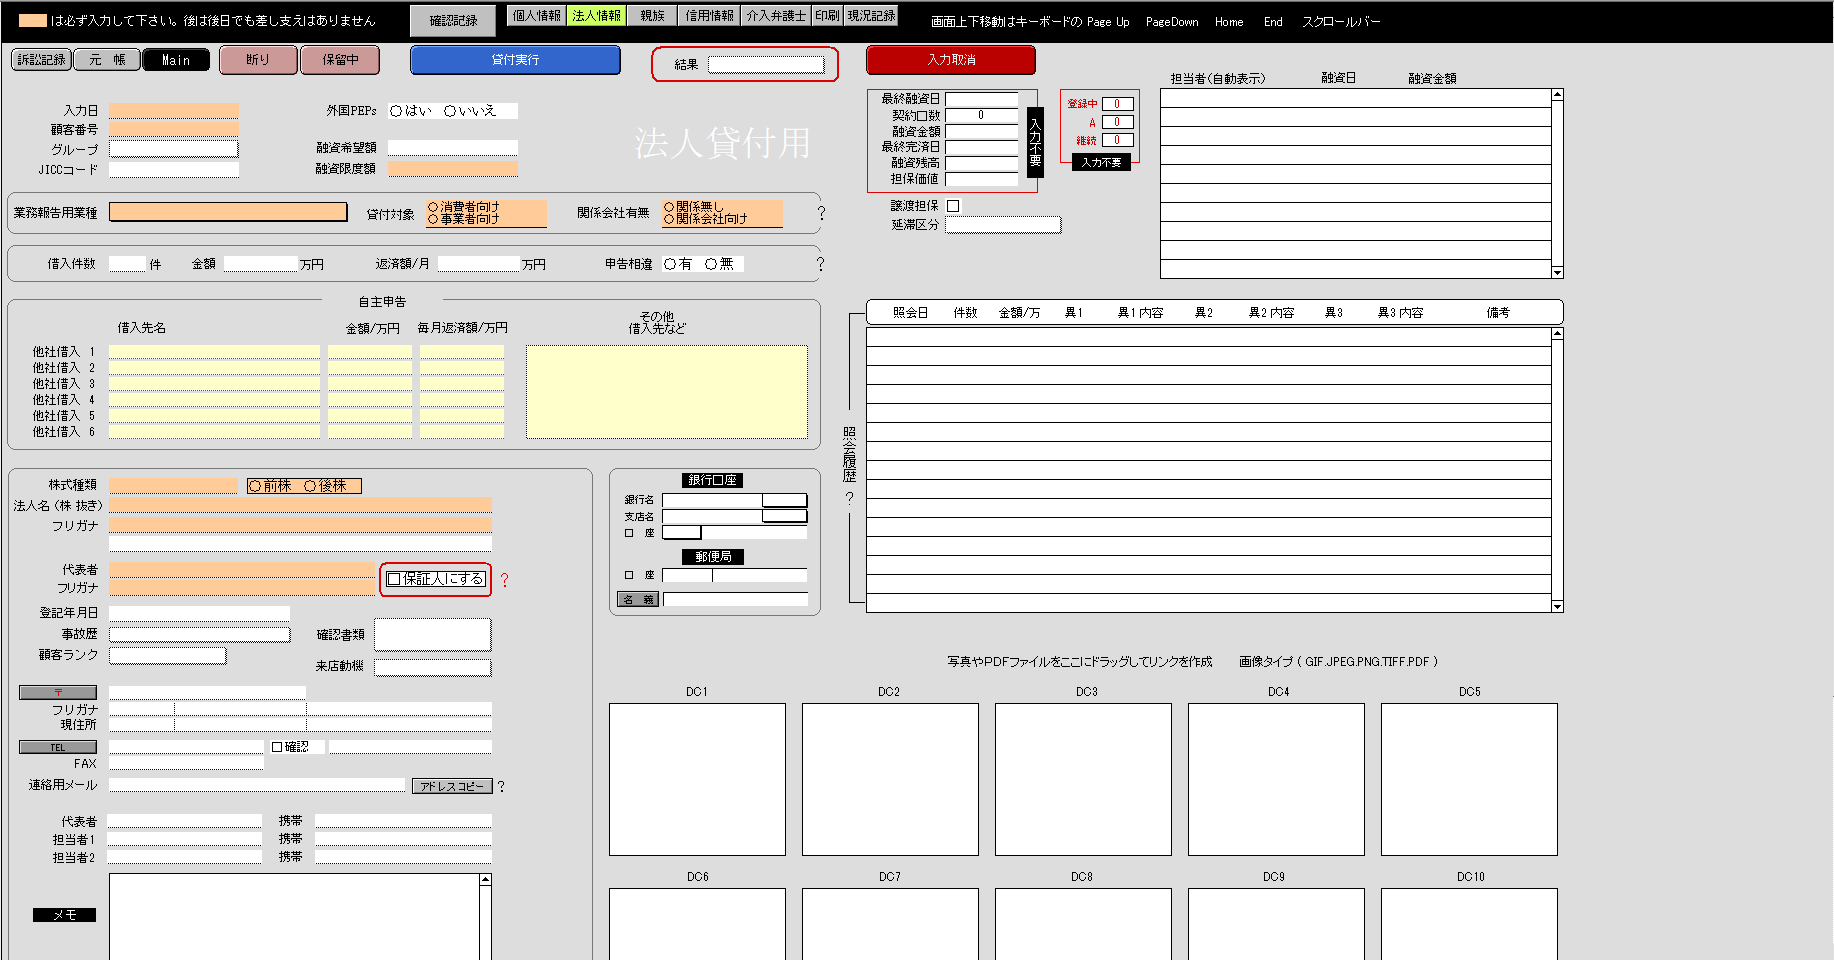The image size is (1834, 960).
Task: Click the question mark under 照会履歴
Action: 850,498
